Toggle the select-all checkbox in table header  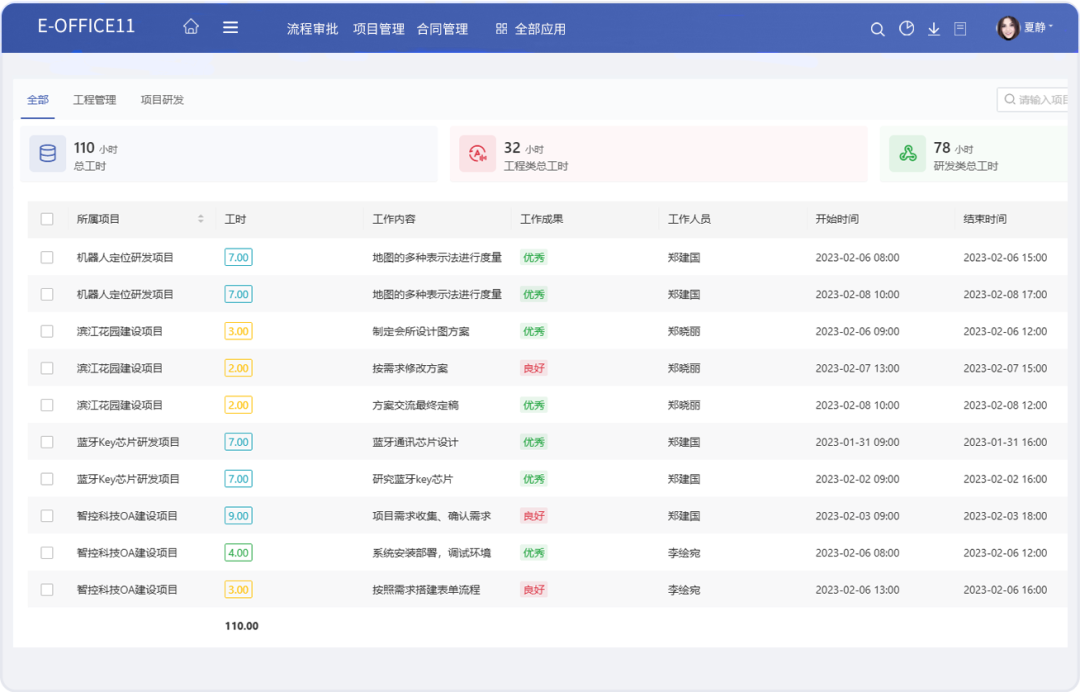point(47,219)
